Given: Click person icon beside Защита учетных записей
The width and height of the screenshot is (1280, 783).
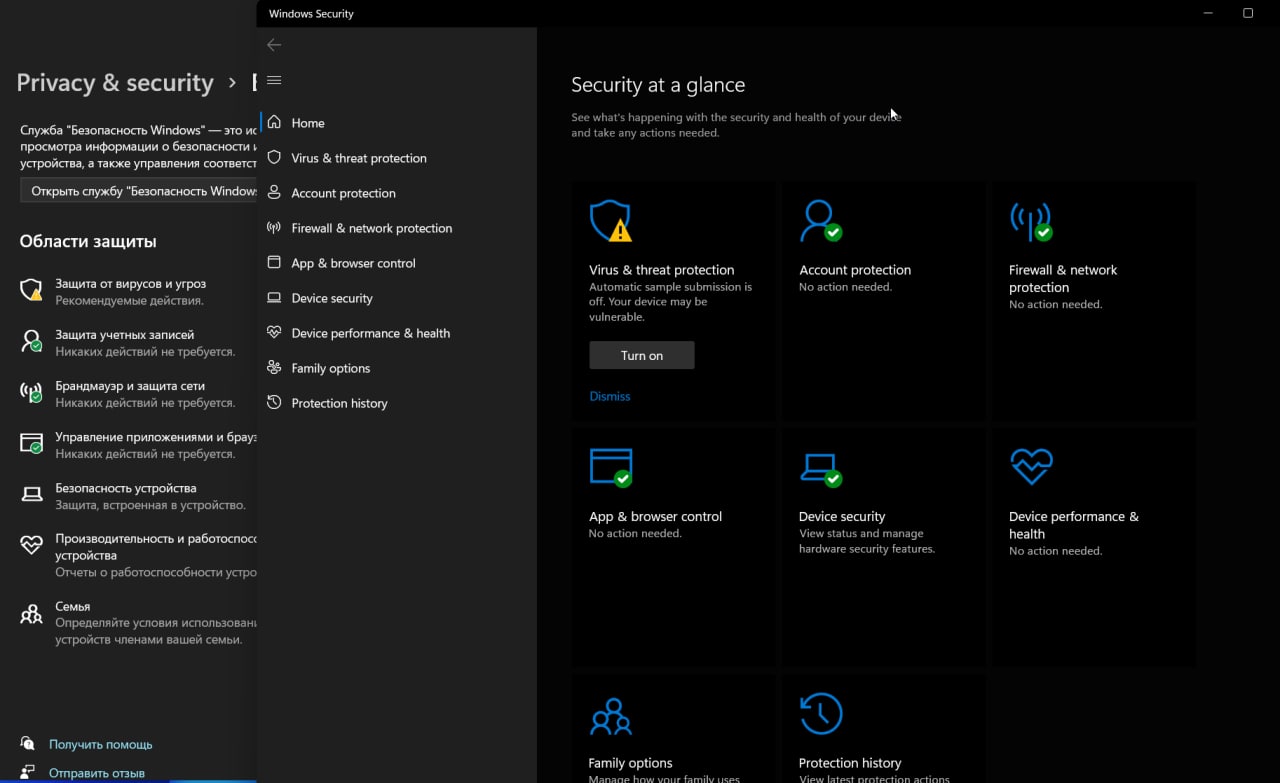Looking at the screenshot, I should click(x=31, y=342).
